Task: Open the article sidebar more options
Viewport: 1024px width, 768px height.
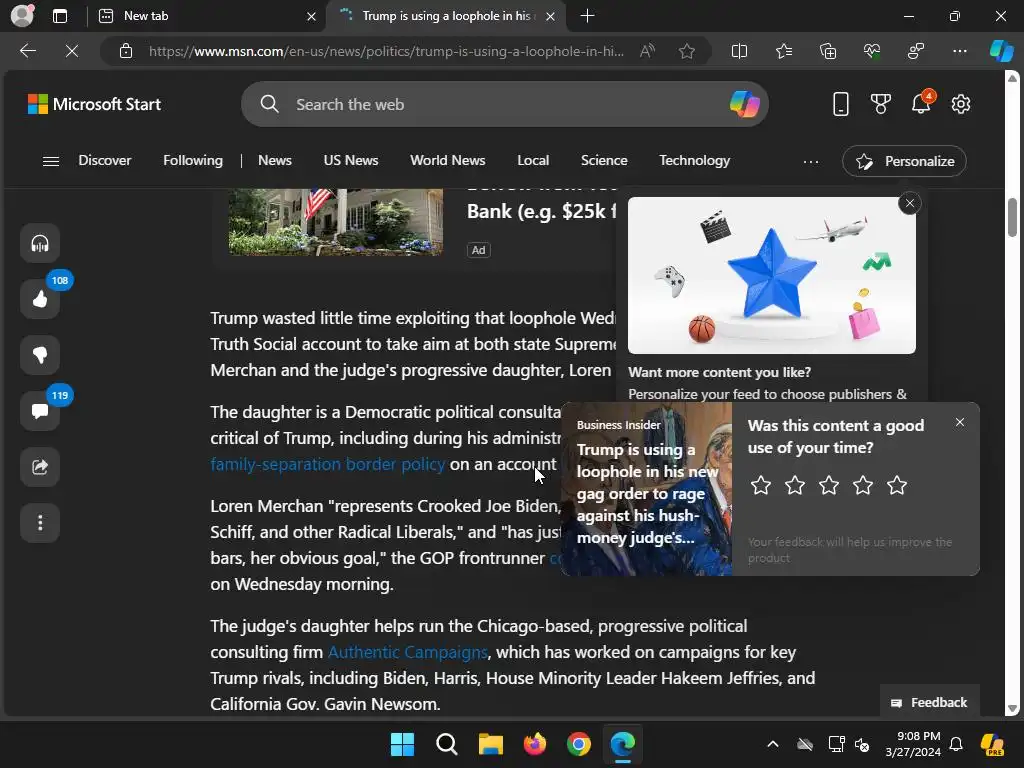Action: [x=40, y=522]
